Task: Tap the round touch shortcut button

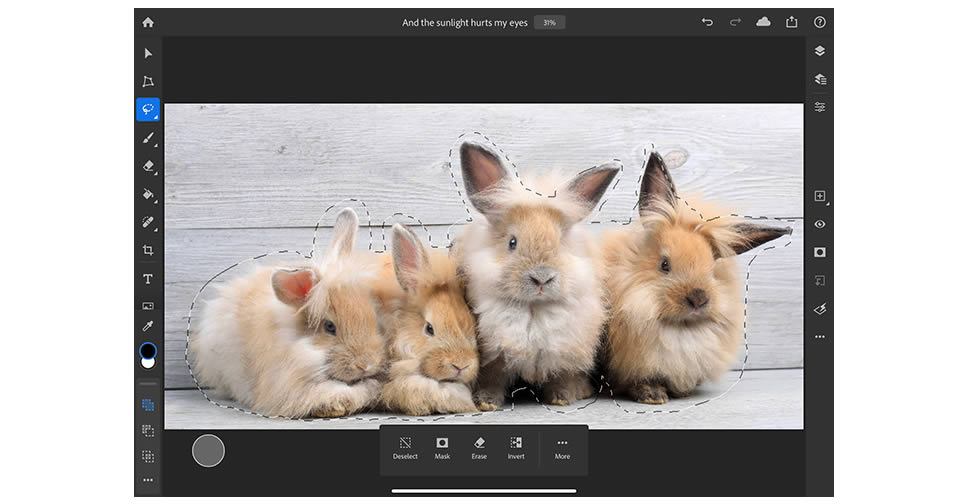Action: point(208,450)
